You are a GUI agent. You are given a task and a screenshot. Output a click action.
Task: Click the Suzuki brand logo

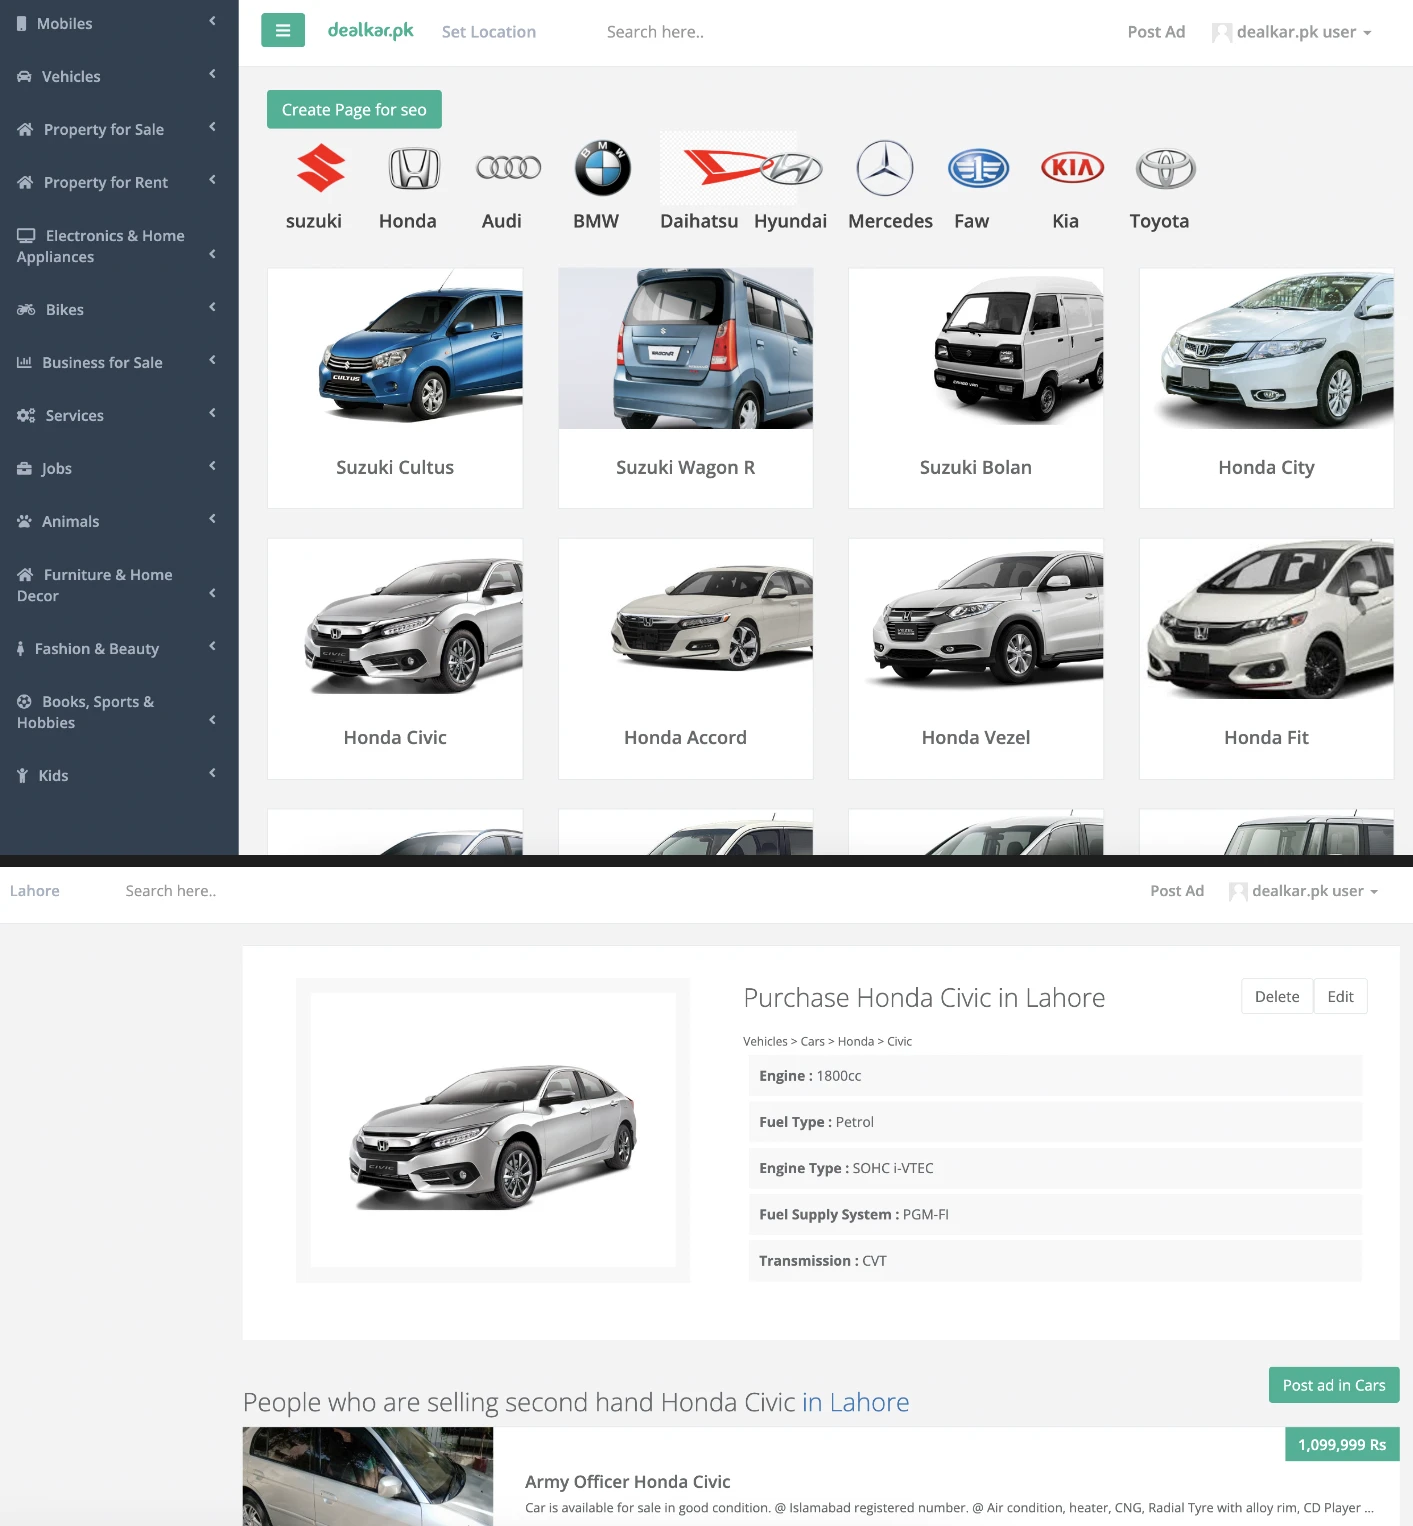click(320, 168)
